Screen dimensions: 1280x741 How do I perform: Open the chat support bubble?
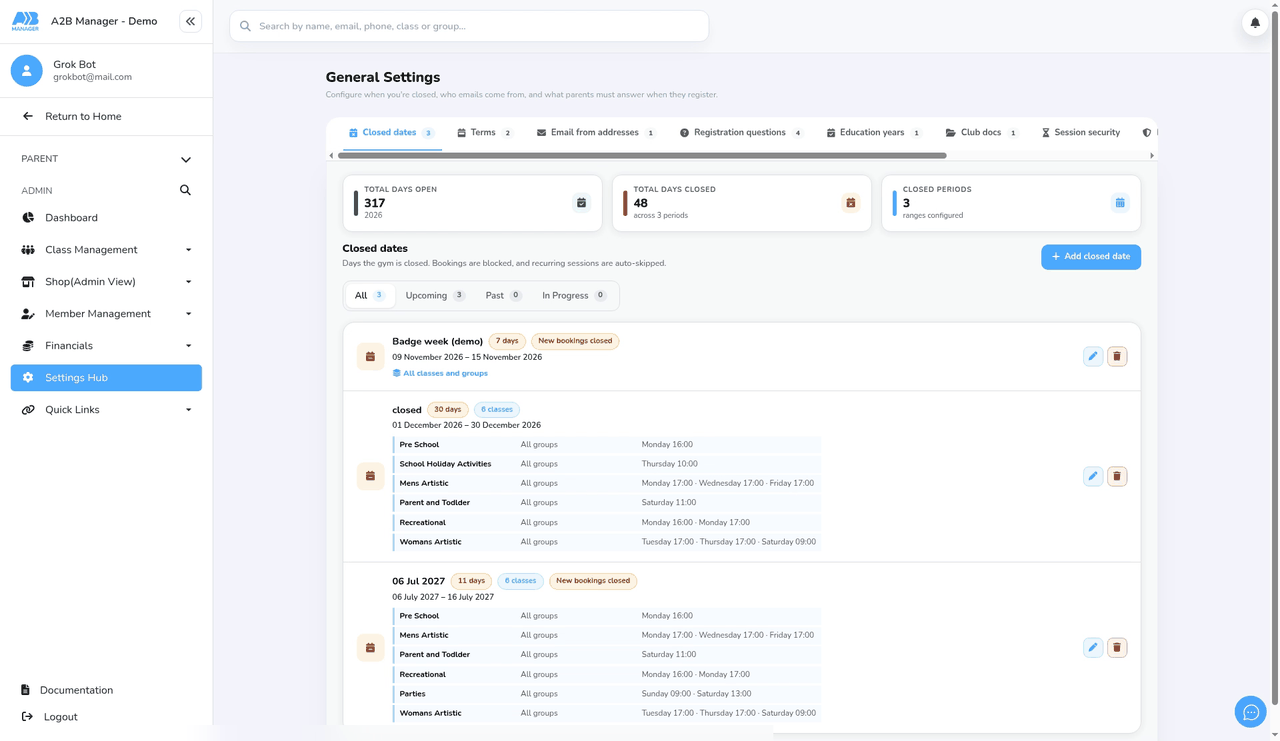pos(1251,712)
